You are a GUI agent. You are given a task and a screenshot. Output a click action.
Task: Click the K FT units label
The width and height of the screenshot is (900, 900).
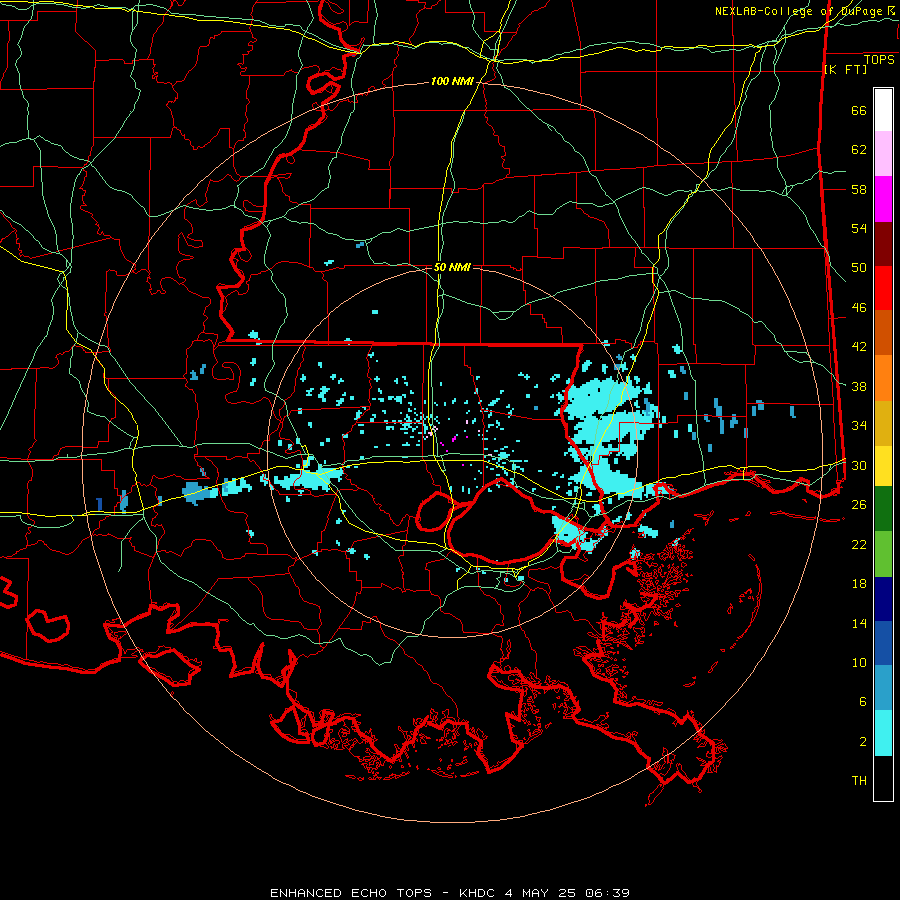tap(845, 69)
